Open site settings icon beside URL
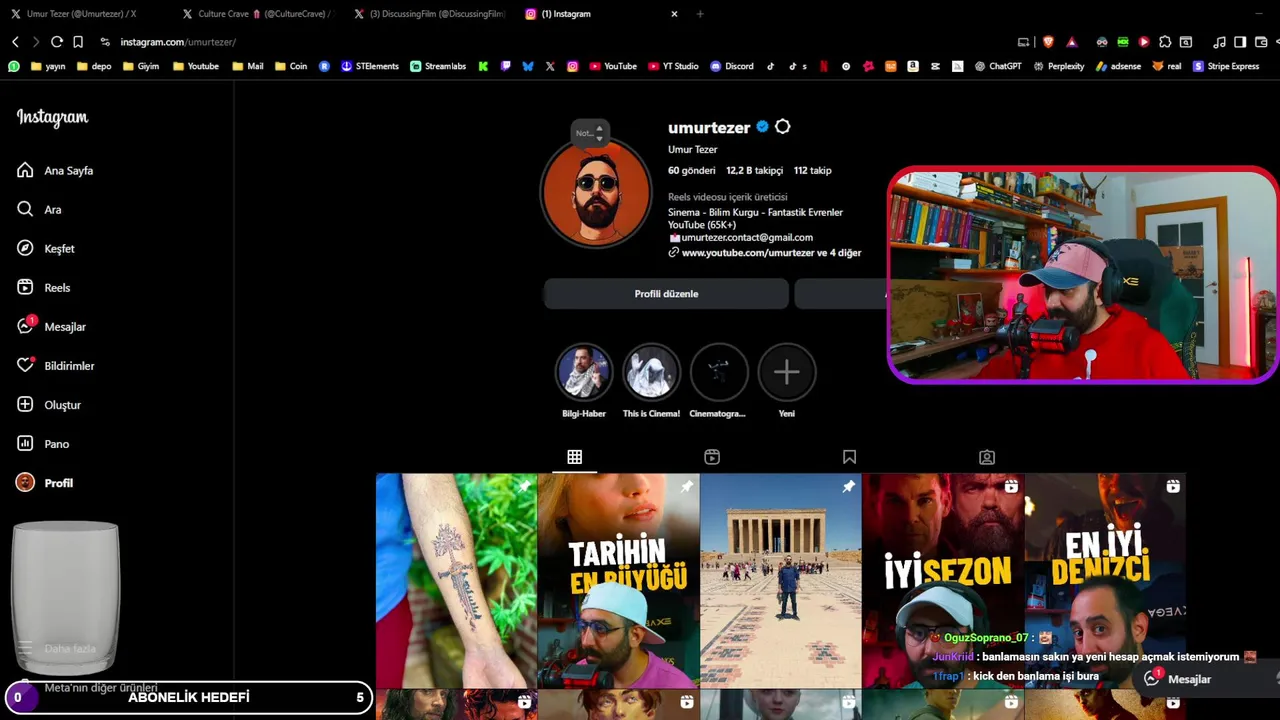Viewport: 1280px width, 720px height. pos(105,42)
